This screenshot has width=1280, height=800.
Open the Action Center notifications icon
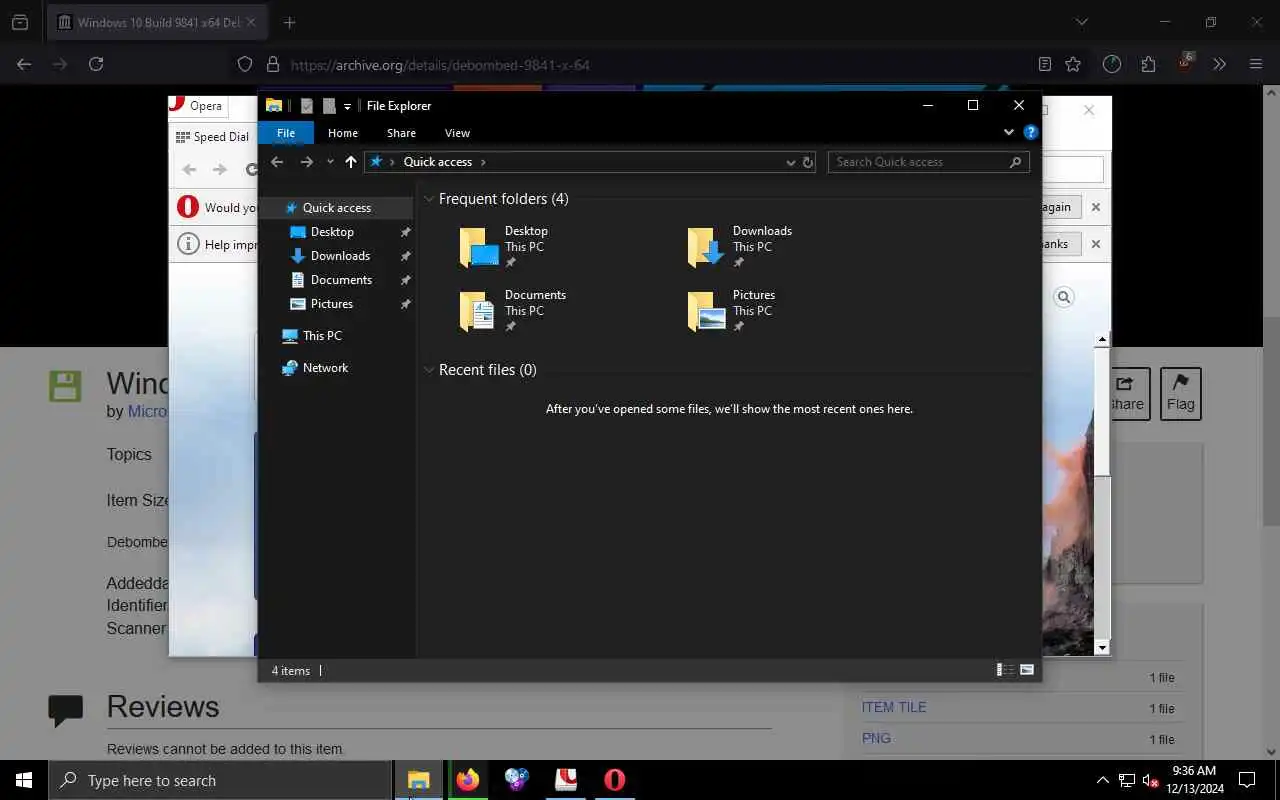coord(1247,780)
